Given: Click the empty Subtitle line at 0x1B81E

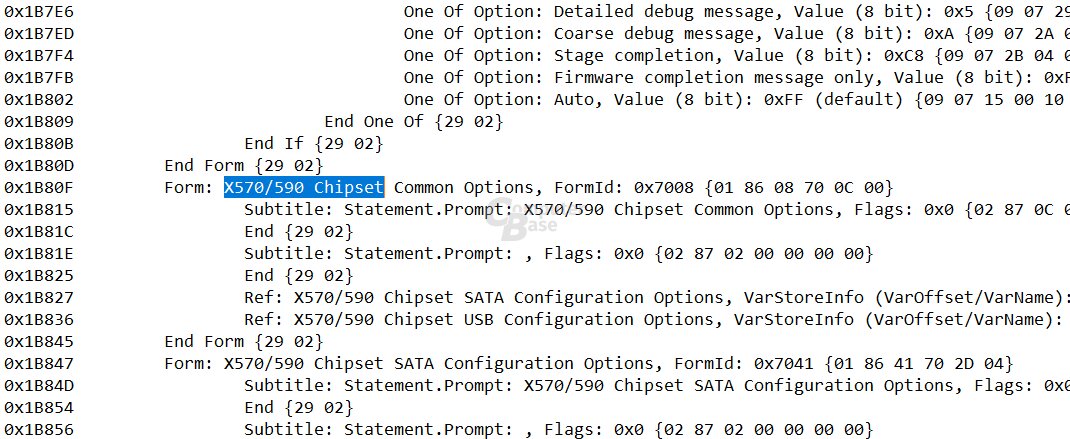Looking at the screenshot, I should 558,253.
